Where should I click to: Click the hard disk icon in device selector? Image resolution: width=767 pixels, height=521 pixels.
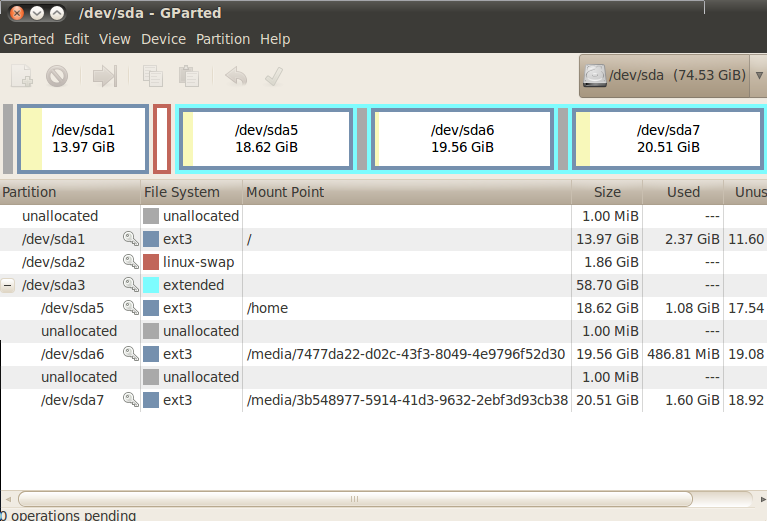(595, 76)
